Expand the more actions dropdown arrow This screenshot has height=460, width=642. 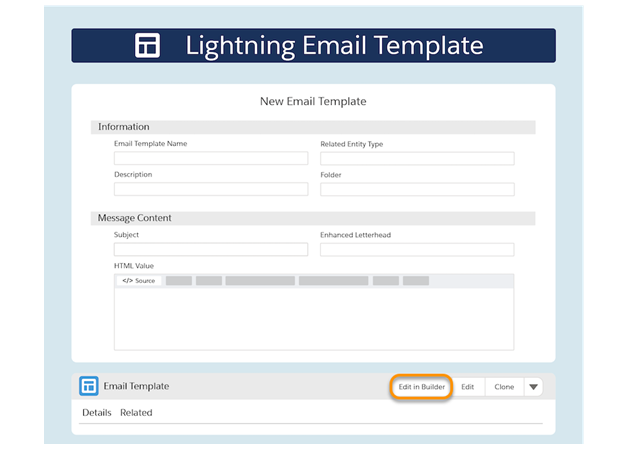(x=533, y=386)
